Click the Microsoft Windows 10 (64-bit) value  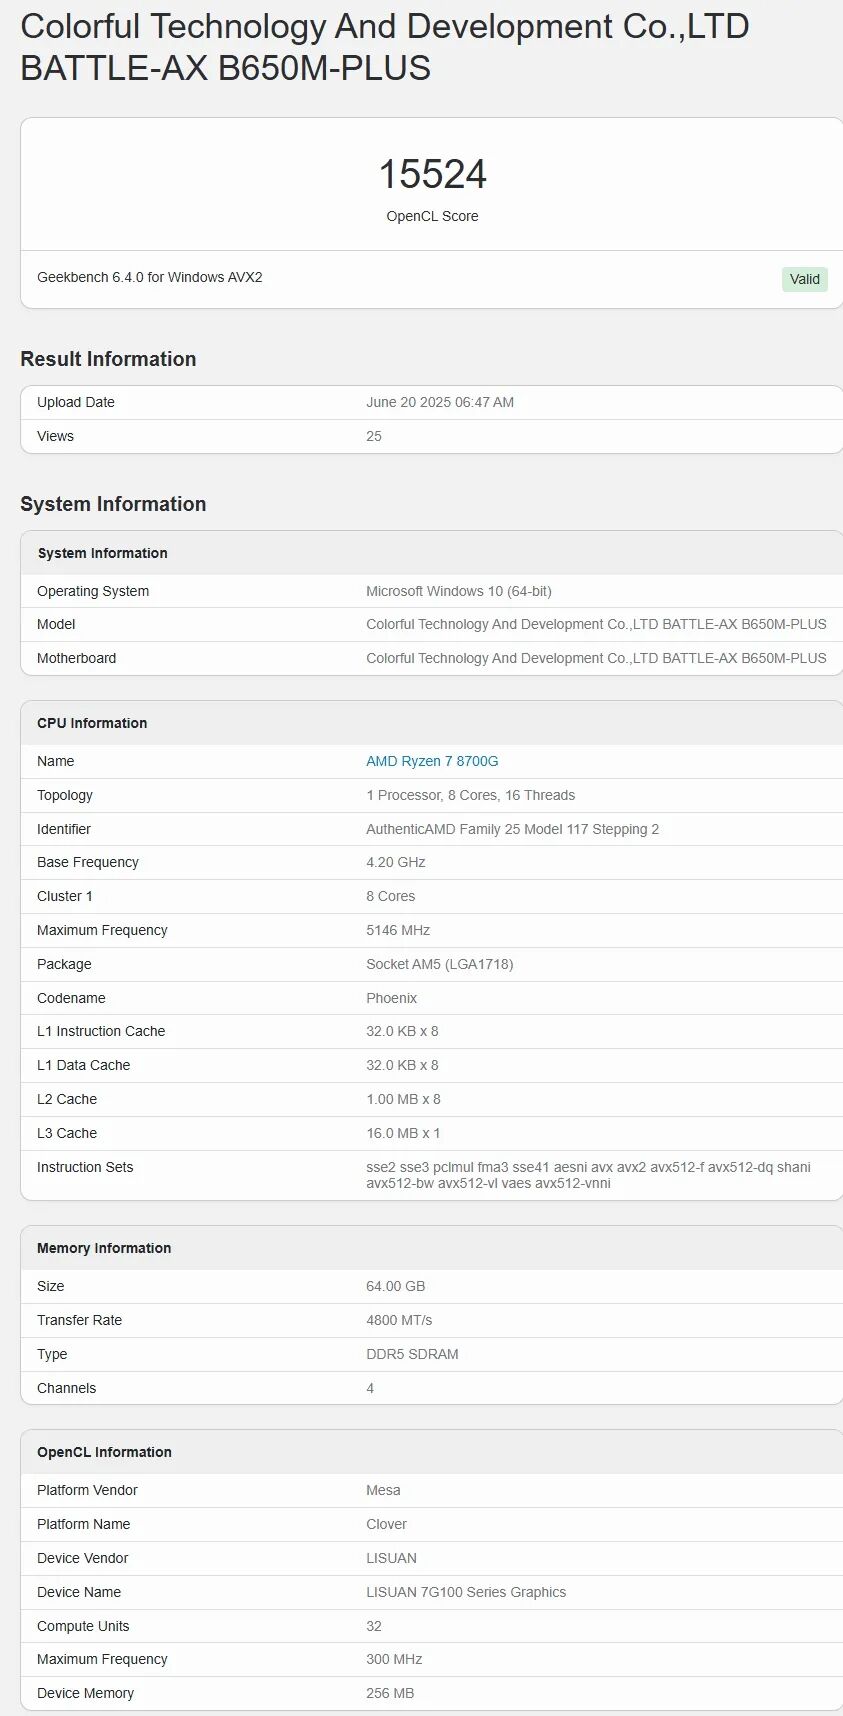[459, 591]
